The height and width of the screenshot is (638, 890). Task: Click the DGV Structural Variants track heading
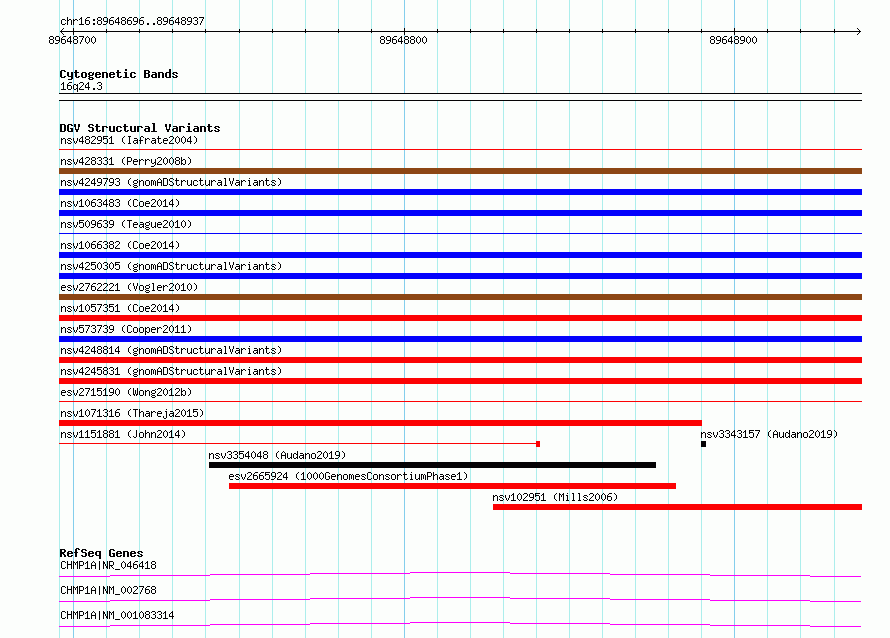point(140,128)
